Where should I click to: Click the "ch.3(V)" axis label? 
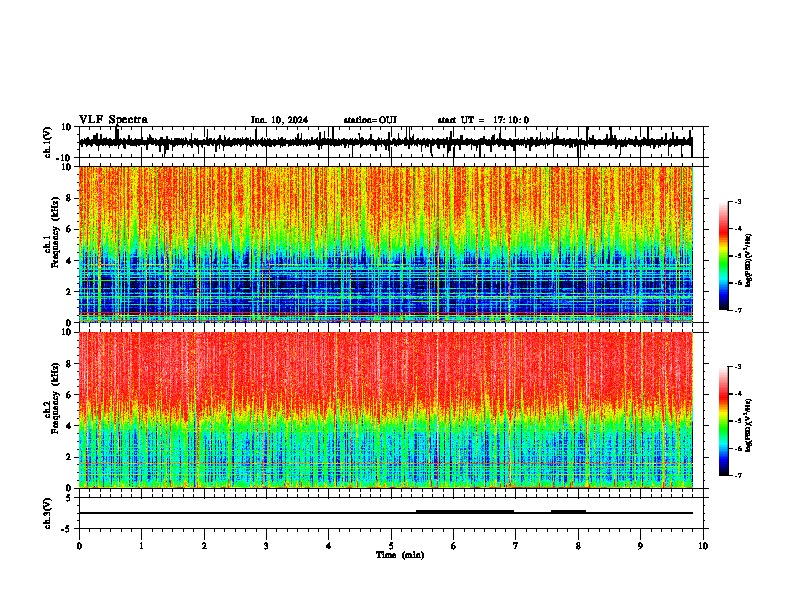48,513
